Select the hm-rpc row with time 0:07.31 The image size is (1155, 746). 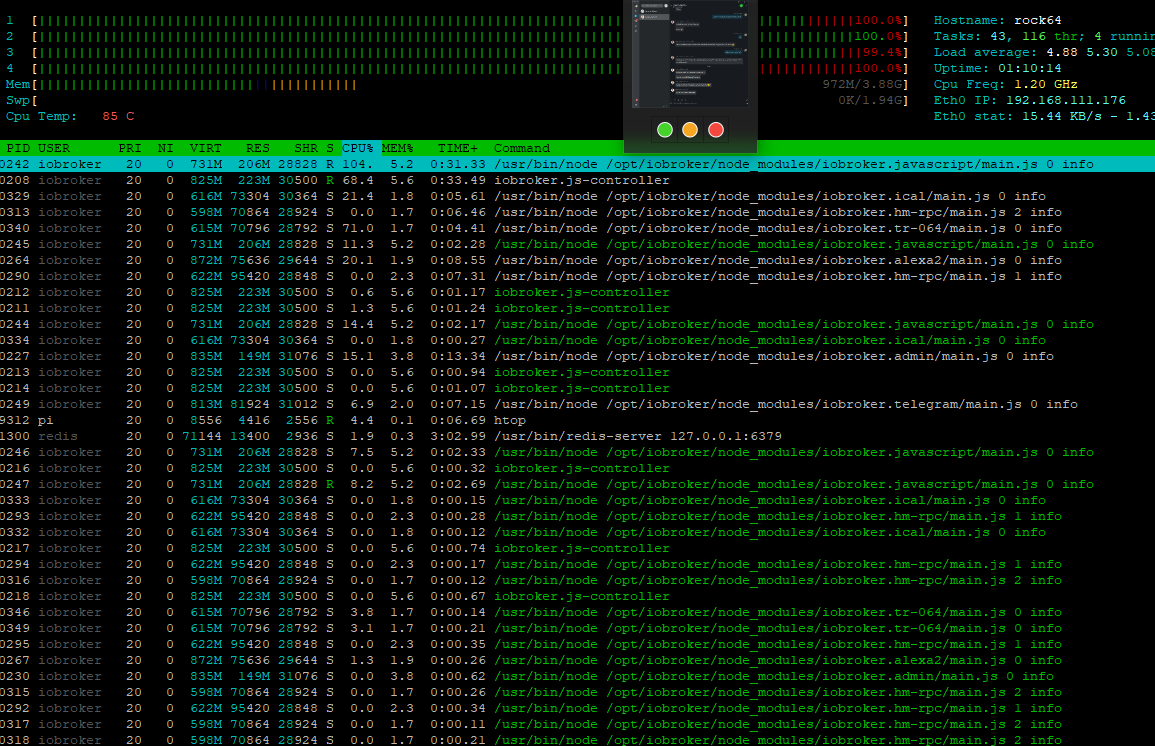coord(578,276)
